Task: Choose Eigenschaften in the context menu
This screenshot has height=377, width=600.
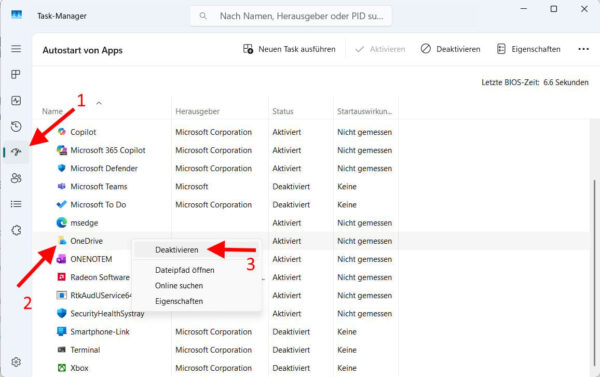Action: pyautogui.click(x=179, y=301)
